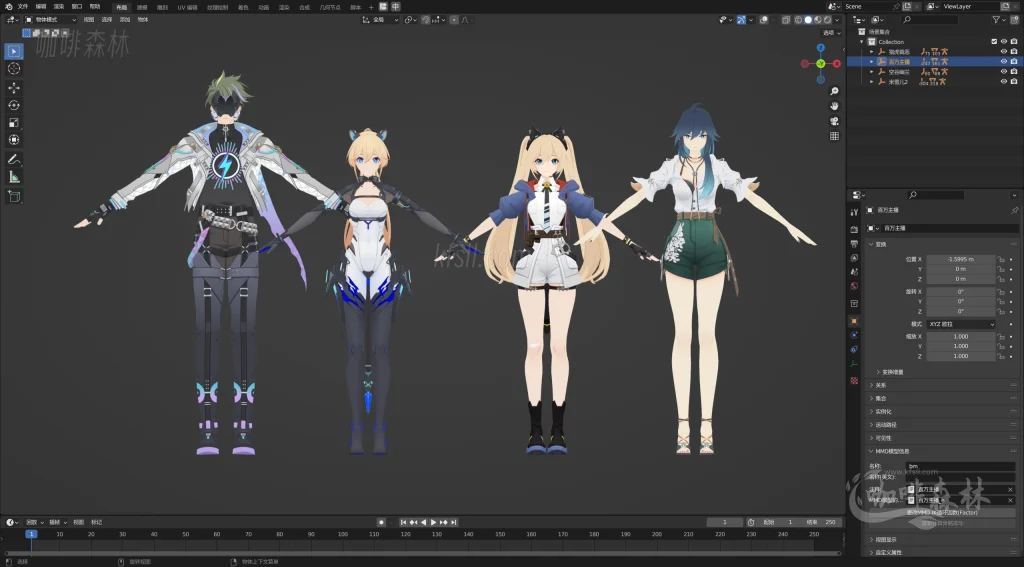Image resolution: width=1024 pixels, height=567 pixels.
Task: Open the Tool properties tab
Action: [854, 212]
